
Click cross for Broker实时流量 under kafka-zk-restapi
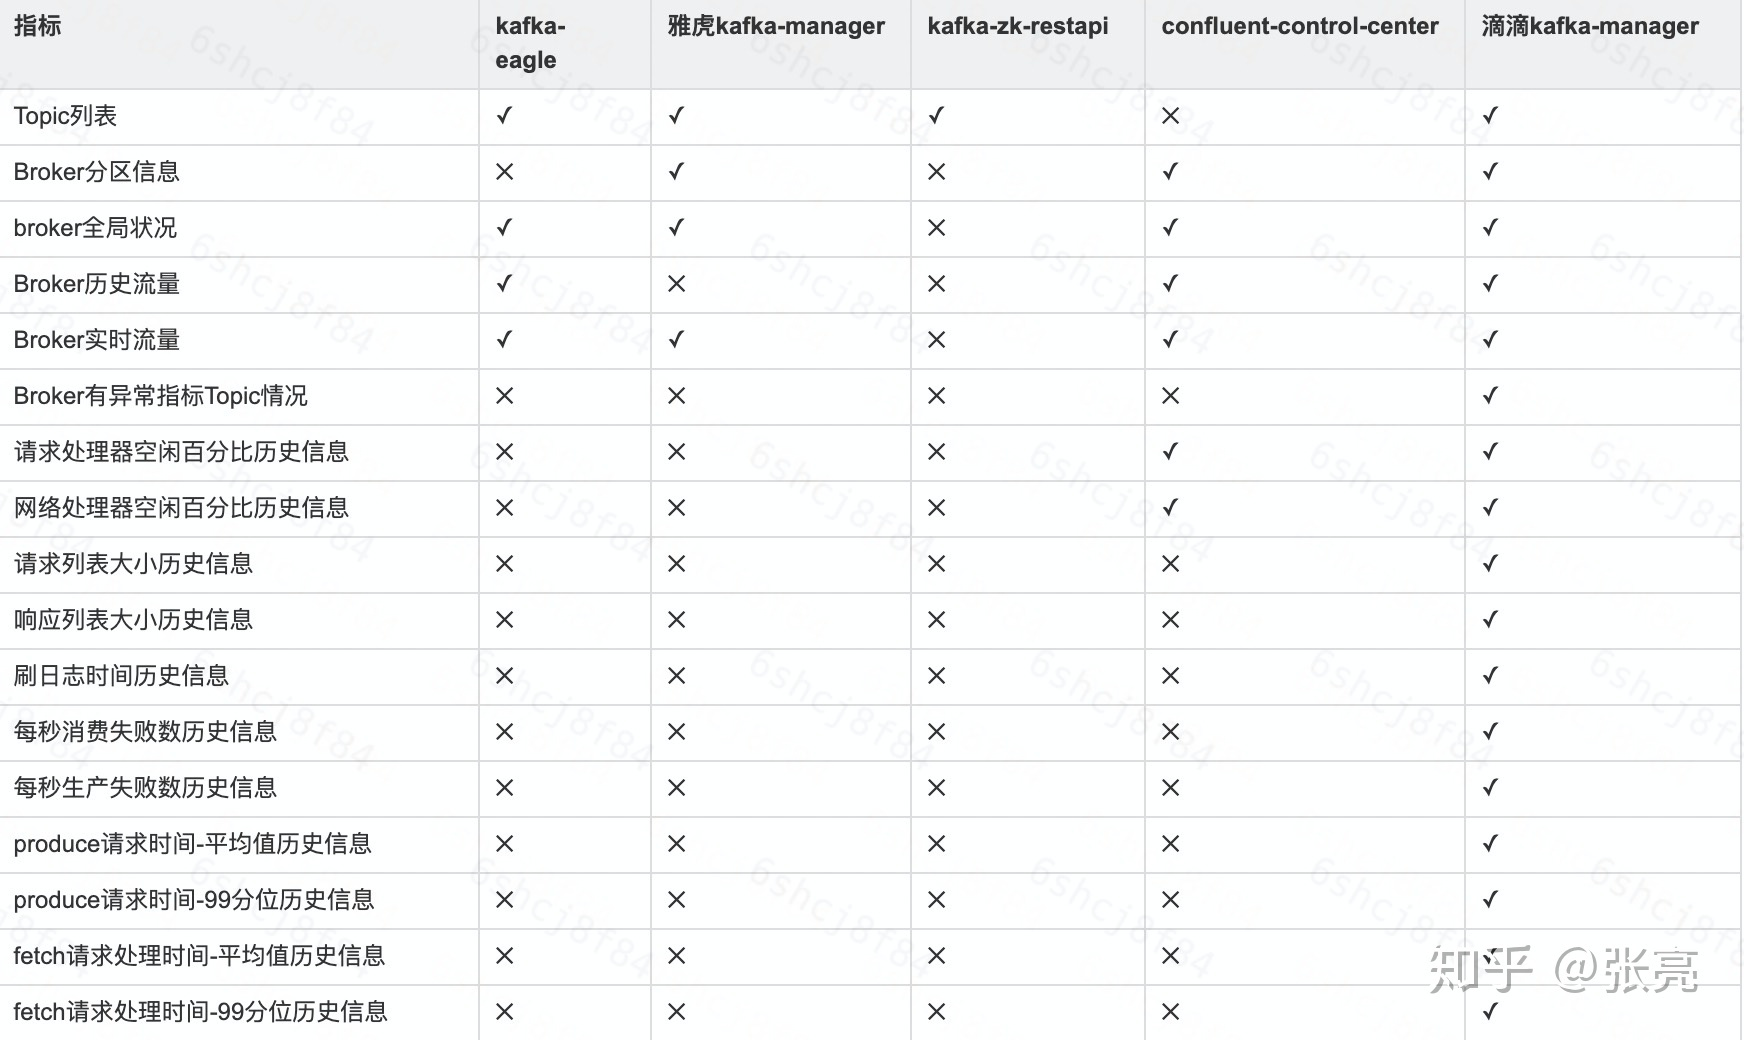936,340
